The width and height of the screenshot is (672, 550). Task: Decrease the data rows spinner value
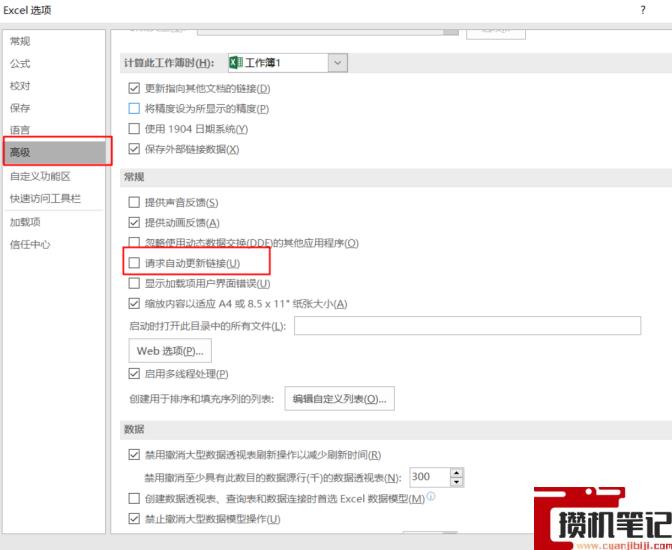click(457, 482)
